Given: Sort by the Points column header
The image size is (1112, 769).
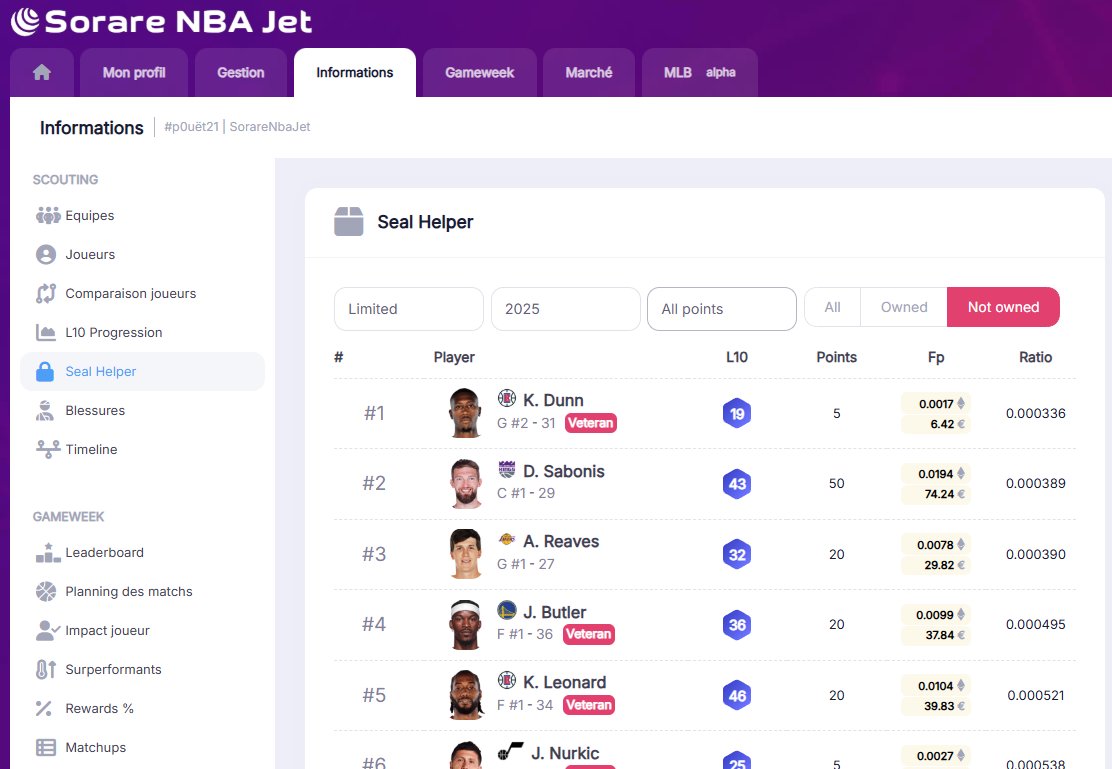Looking at the screenshot, I should (837, 358).
